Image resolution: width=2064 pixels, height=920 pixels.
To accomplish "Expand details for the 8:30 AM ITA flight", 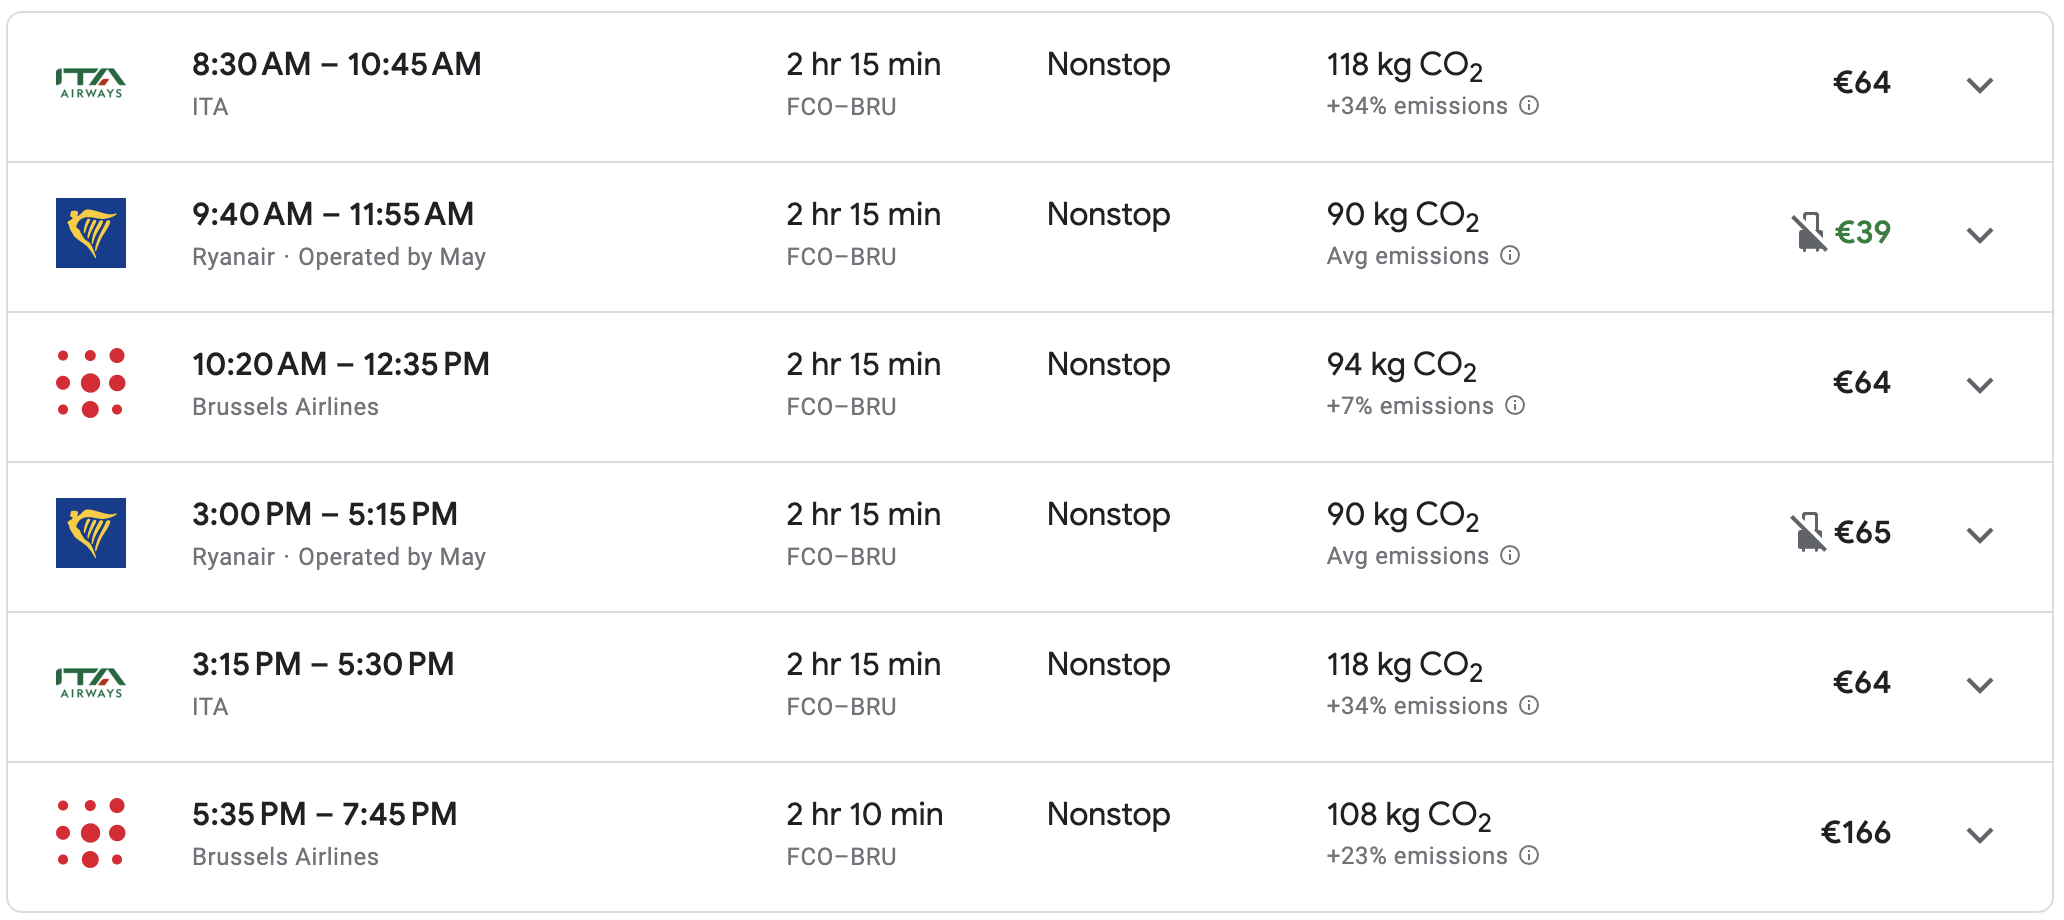I will [x=1979, y=85].
